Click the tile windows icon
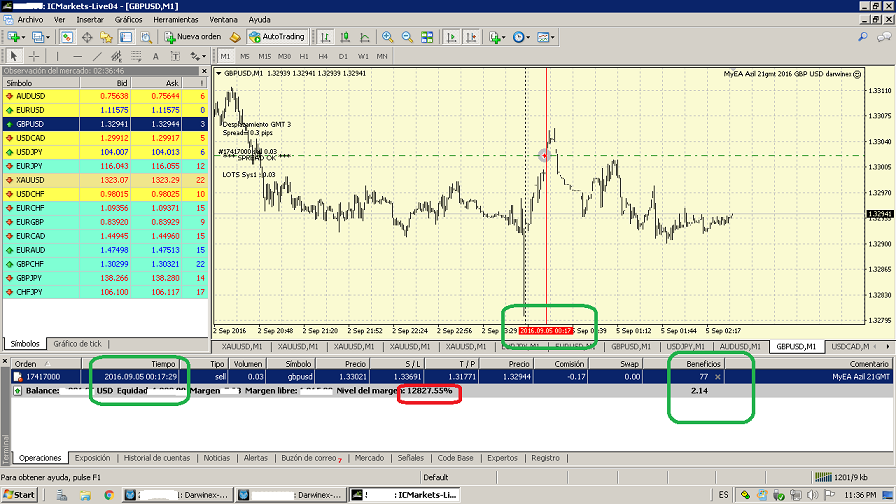Image resolution: width=896 pixels, height=504 pixels. coord(428,37)
